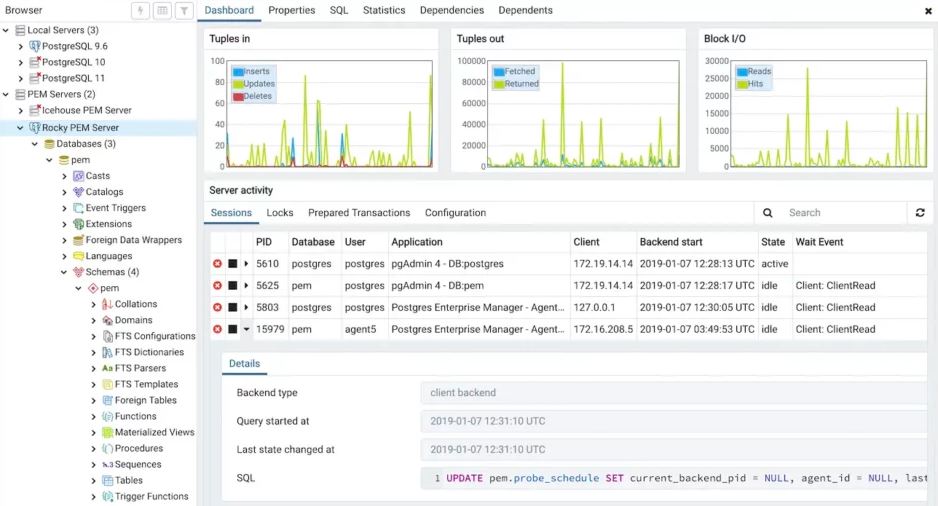This screenshot has height=506, width=938.
Task: Expand the Functions tree node
Action: [x=93, y=416]
